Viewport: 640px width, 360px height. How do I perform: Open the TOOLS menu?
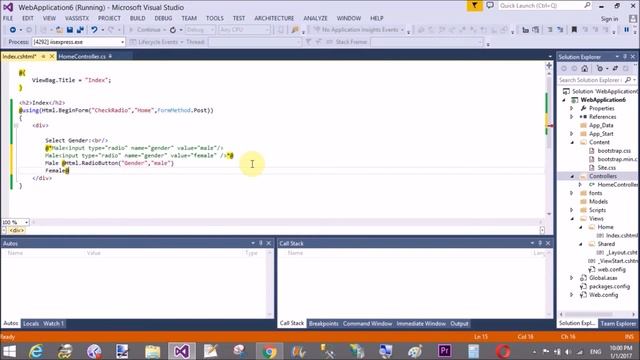215,18
